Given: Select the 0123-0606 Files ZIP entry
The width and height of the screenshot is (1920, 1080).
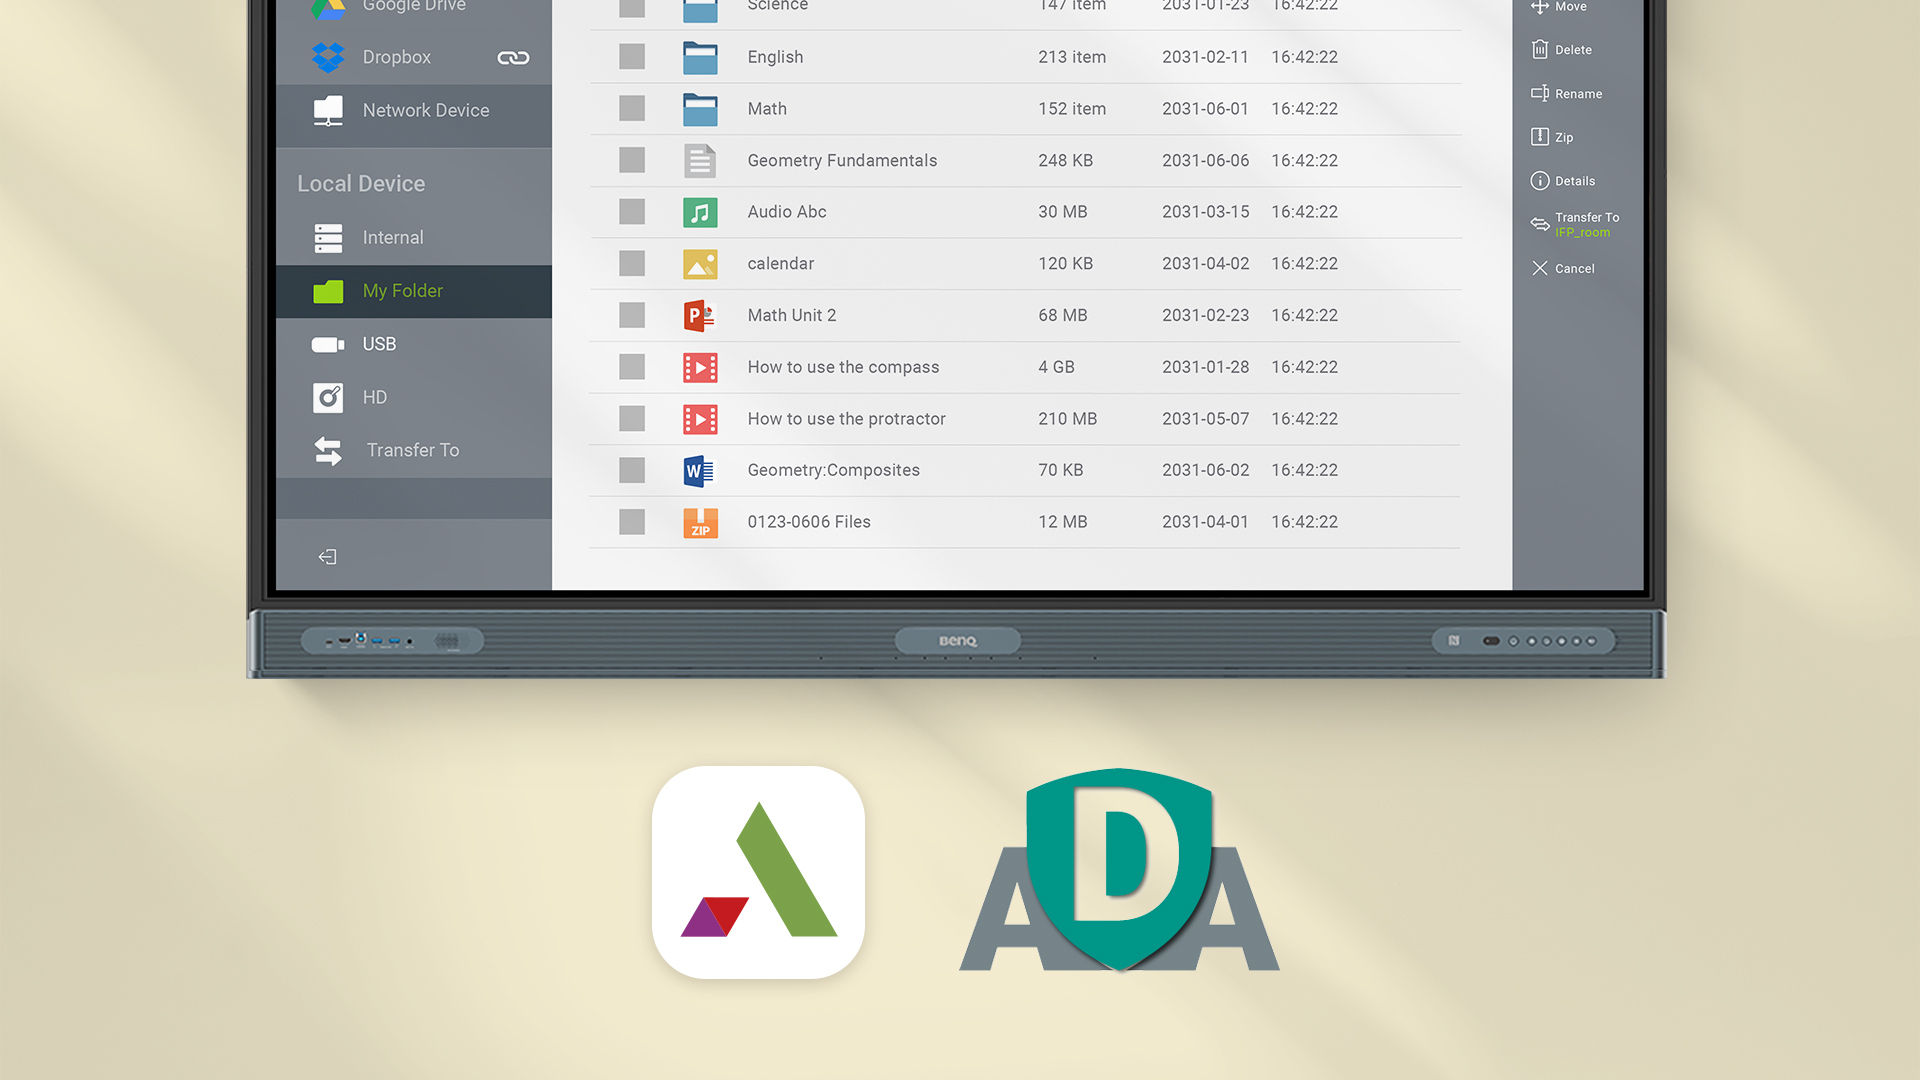Looking at the screenshot, I should [x=808, y=521].
